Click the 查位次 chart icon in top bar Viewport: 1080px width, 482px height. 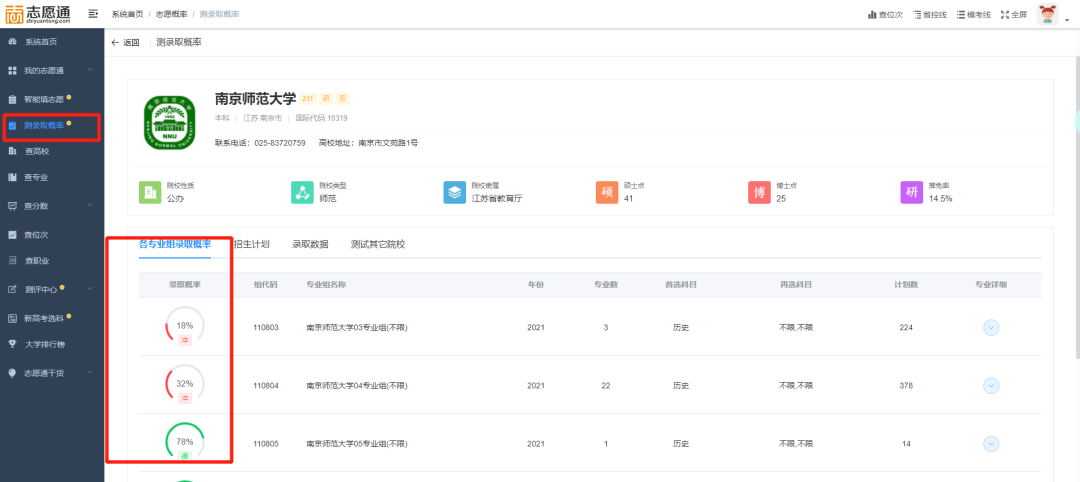tap(871, 15)
